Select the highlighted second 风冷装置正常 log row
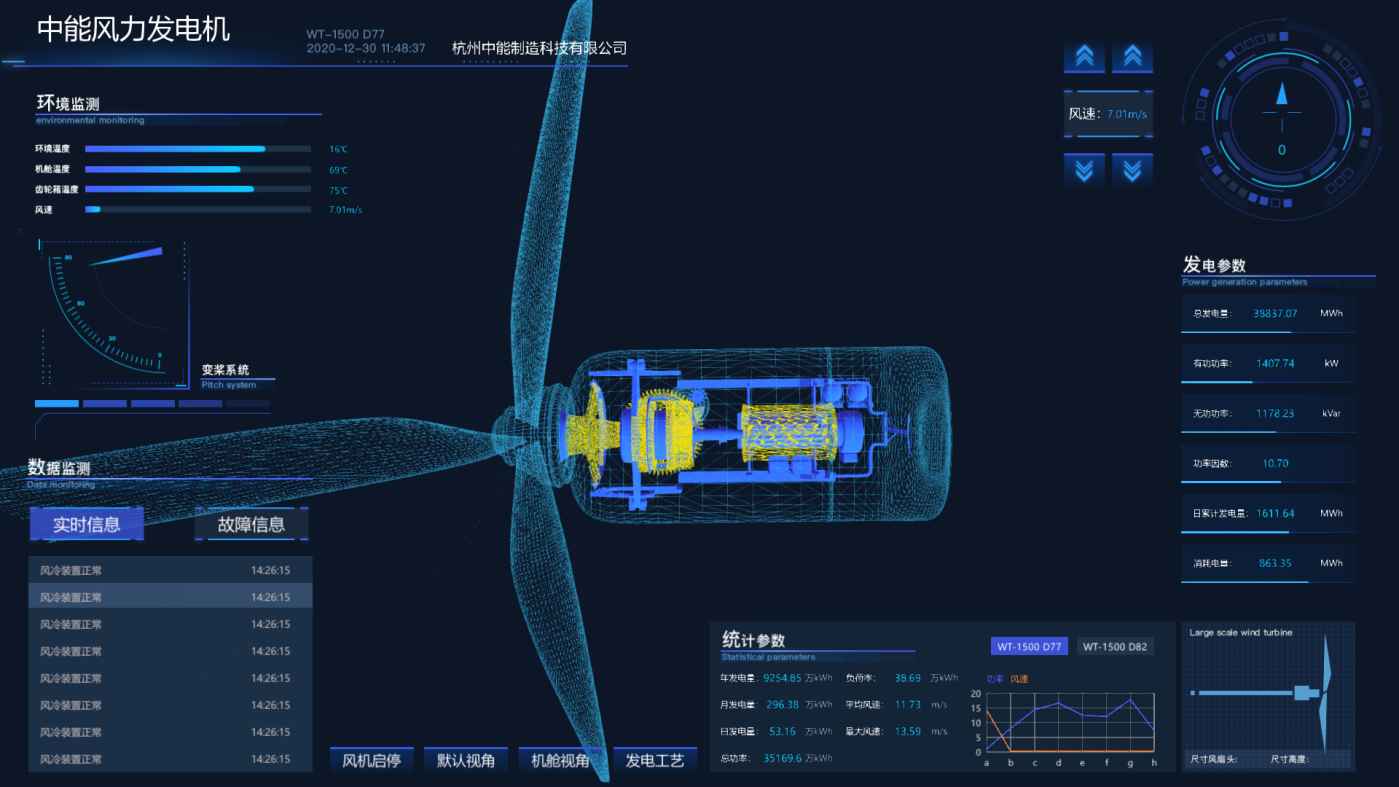The width and height of the screenshot is (1399, 787). click(170, 597)
